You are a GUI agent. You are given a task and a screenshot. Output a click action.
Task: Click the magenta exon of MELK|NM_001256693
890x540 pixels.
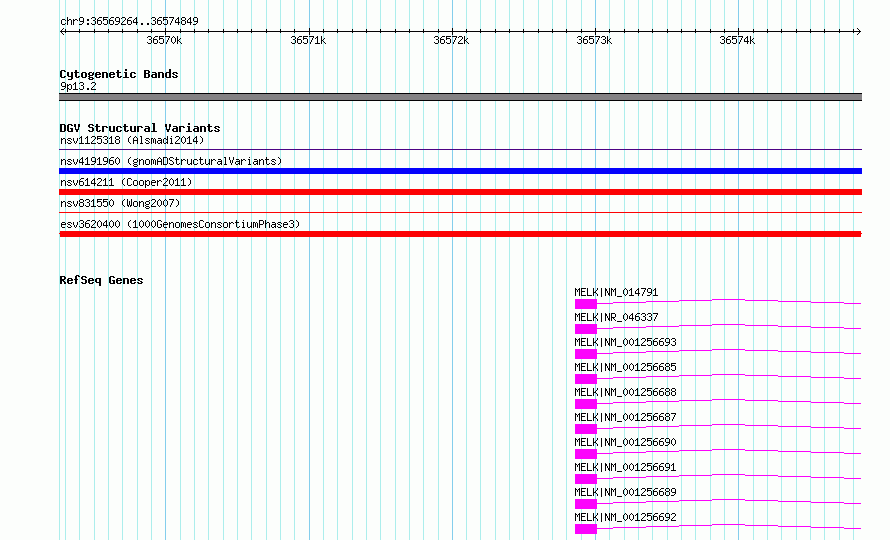pos(586,354)
